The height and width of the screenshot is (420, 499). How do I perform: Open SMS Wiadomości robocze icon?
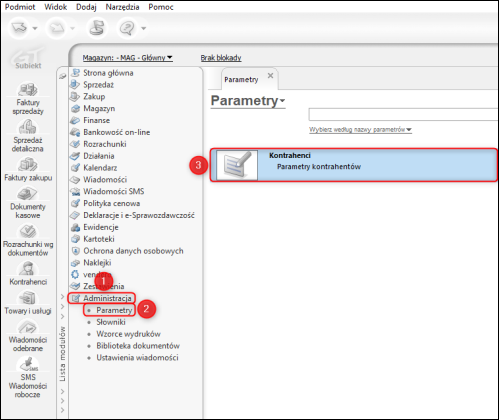tap(28, 364)
